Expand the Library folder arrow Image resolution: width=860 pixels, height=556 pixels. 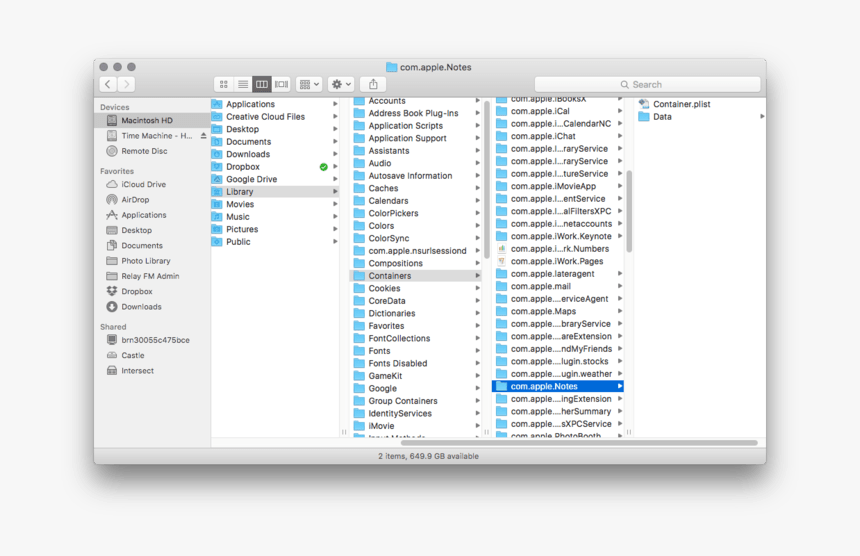tap(335, 192)
